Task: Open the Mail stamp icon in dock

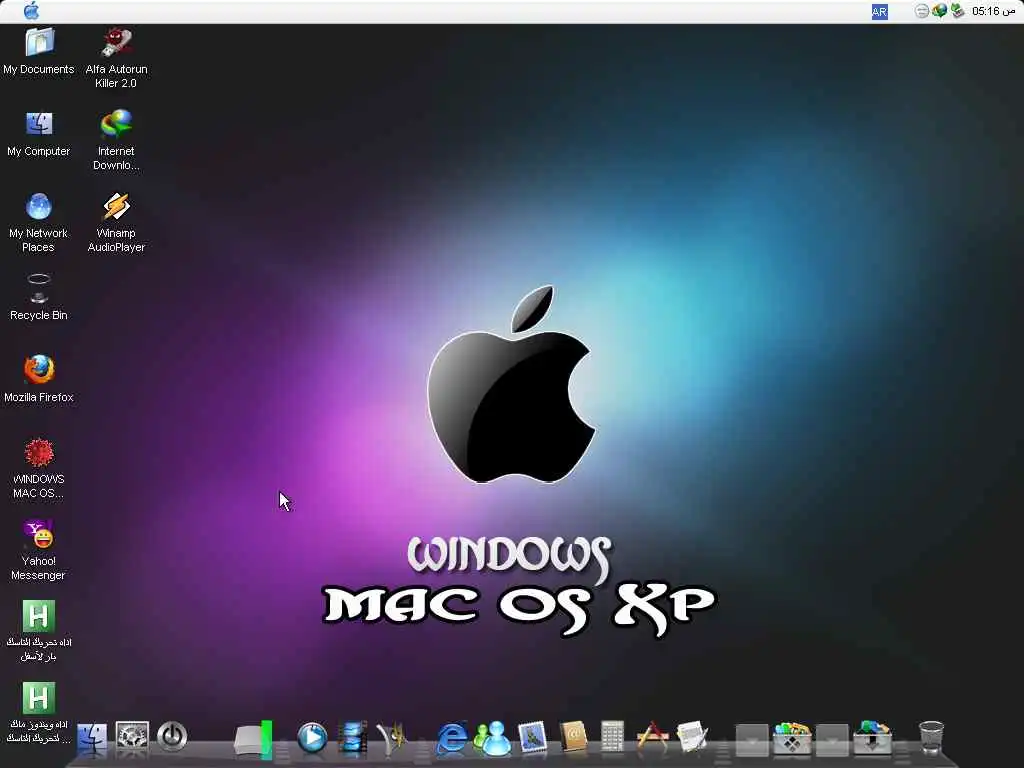Action: pos(532,737)
